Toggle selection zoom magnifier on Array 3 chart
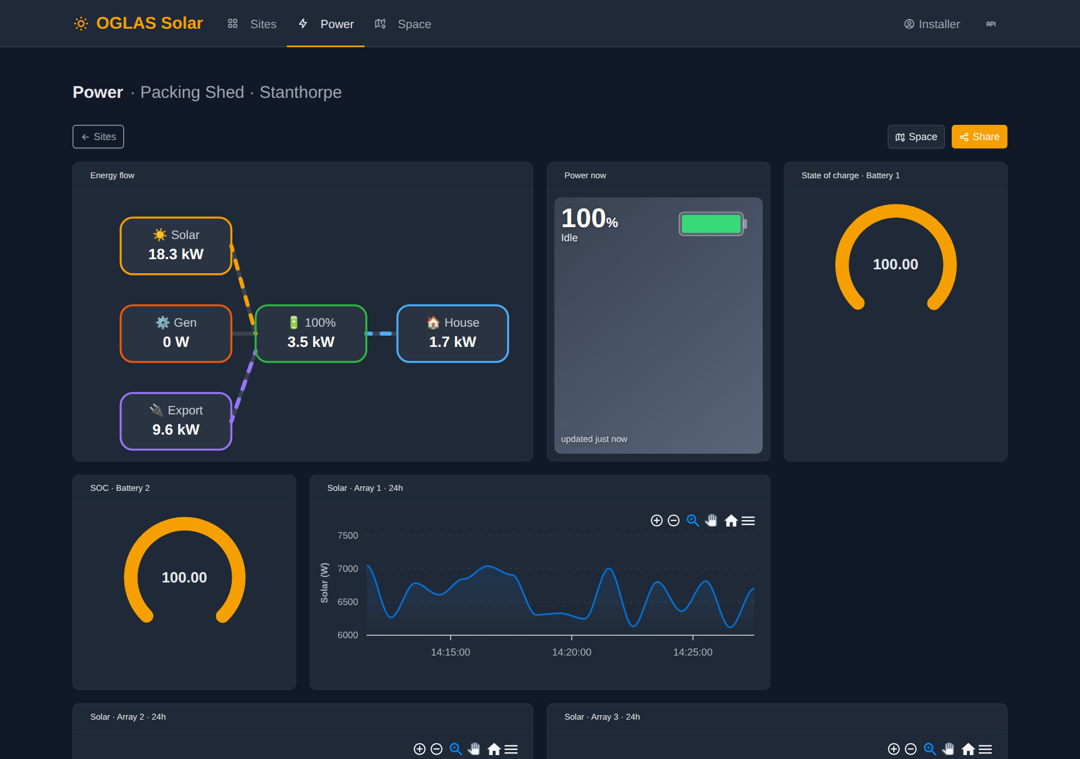 930,749
